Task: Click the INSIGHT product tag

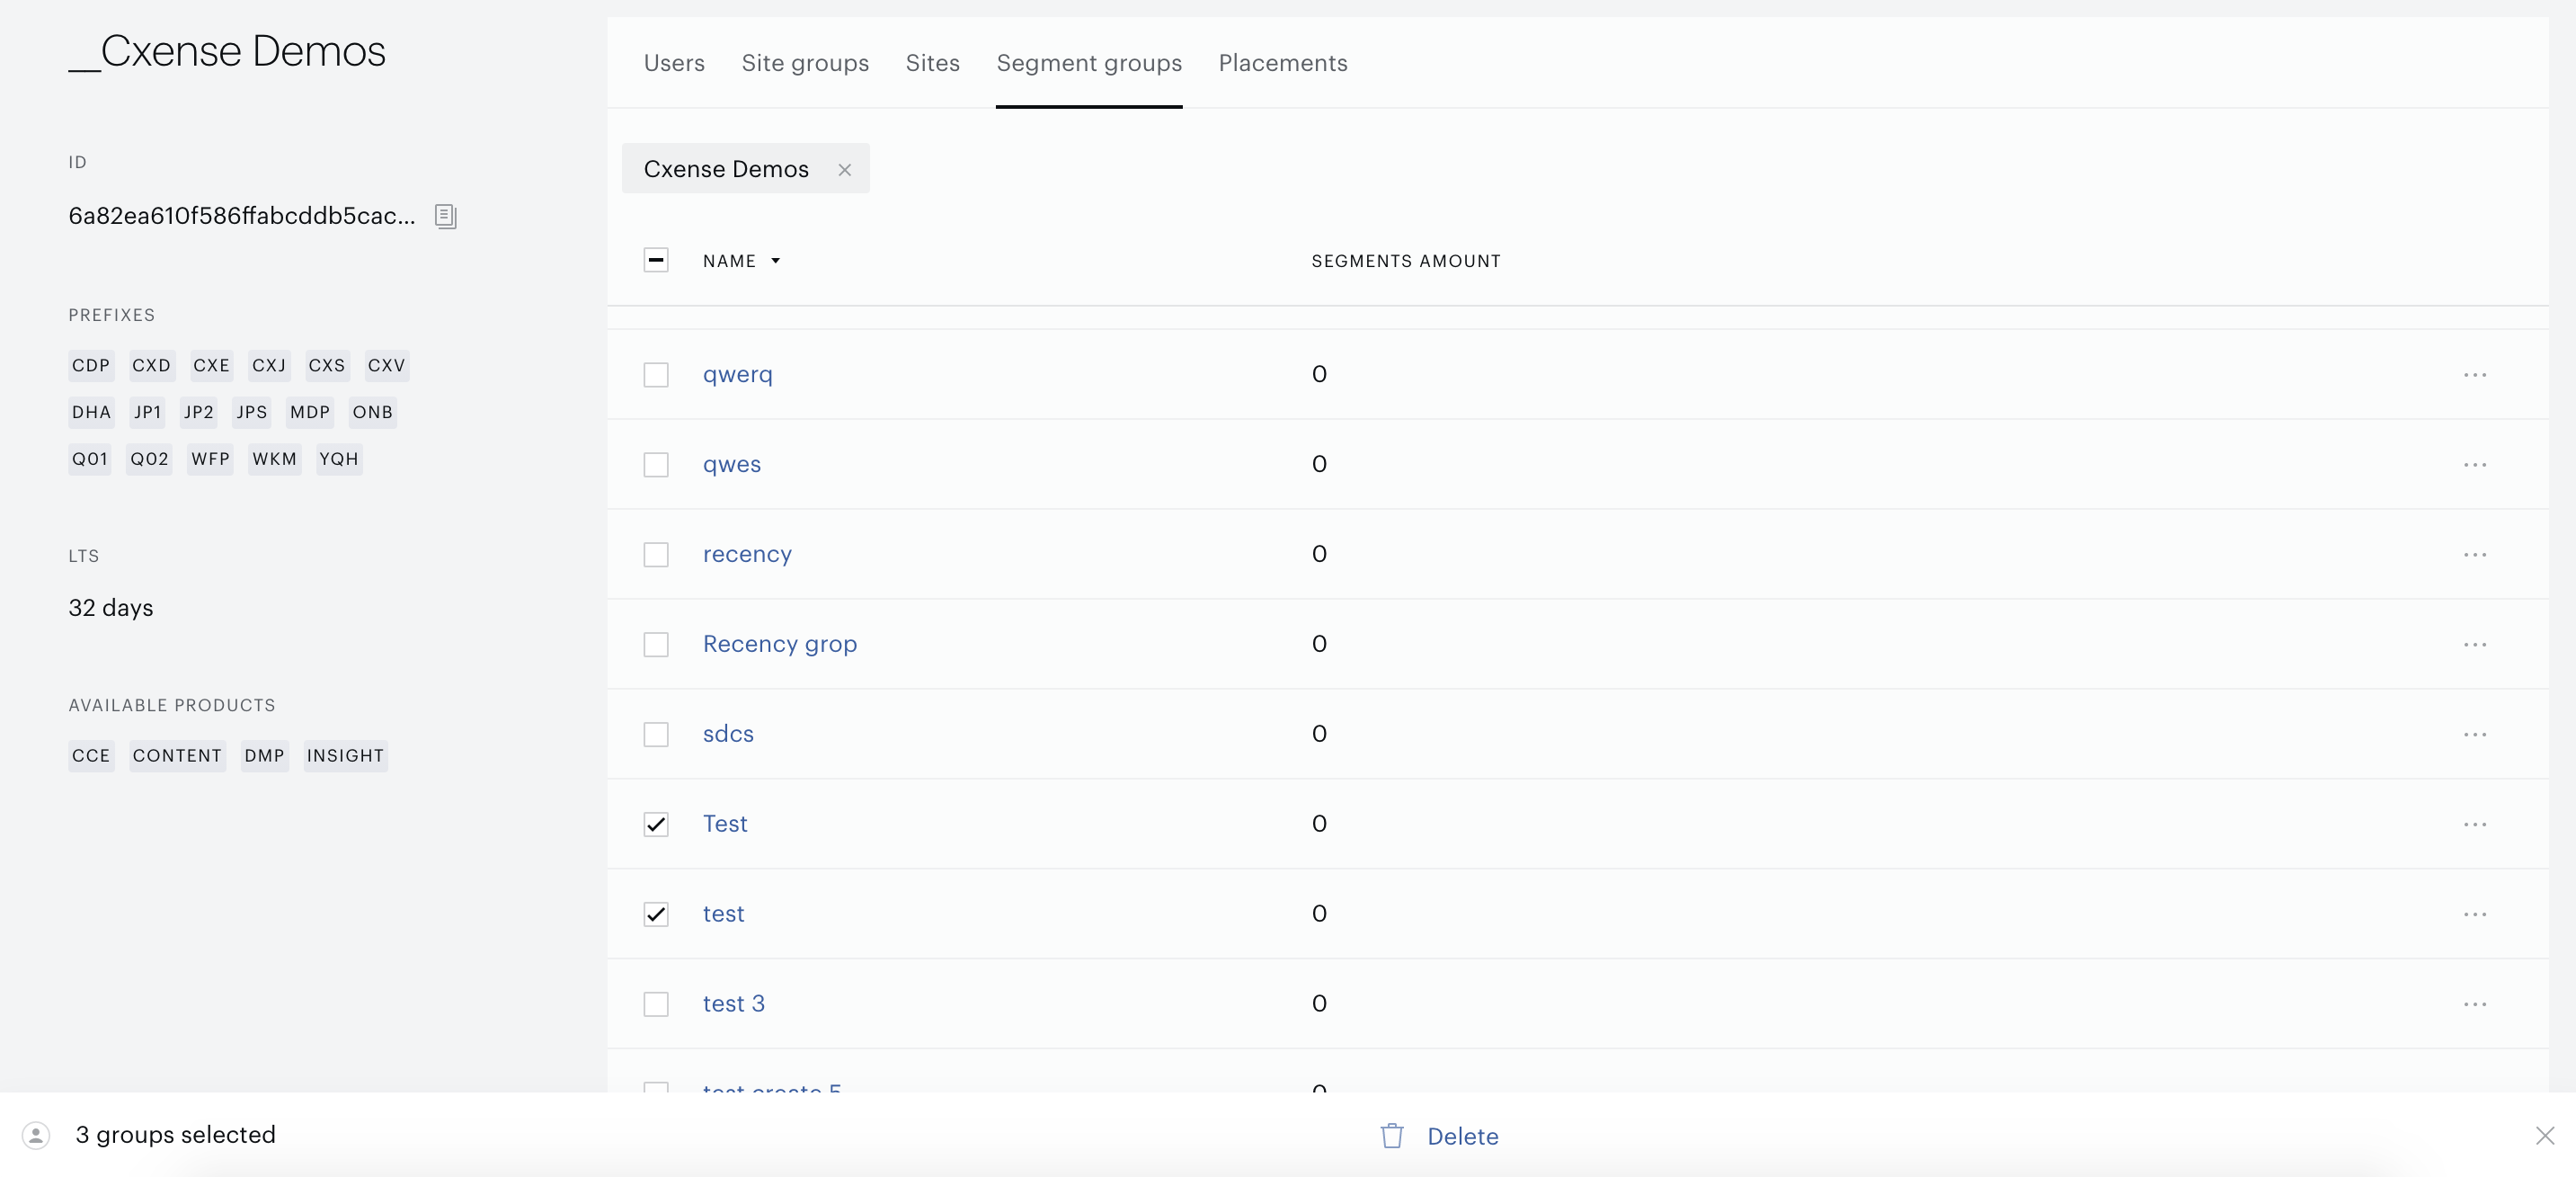Action: (346, 756)
